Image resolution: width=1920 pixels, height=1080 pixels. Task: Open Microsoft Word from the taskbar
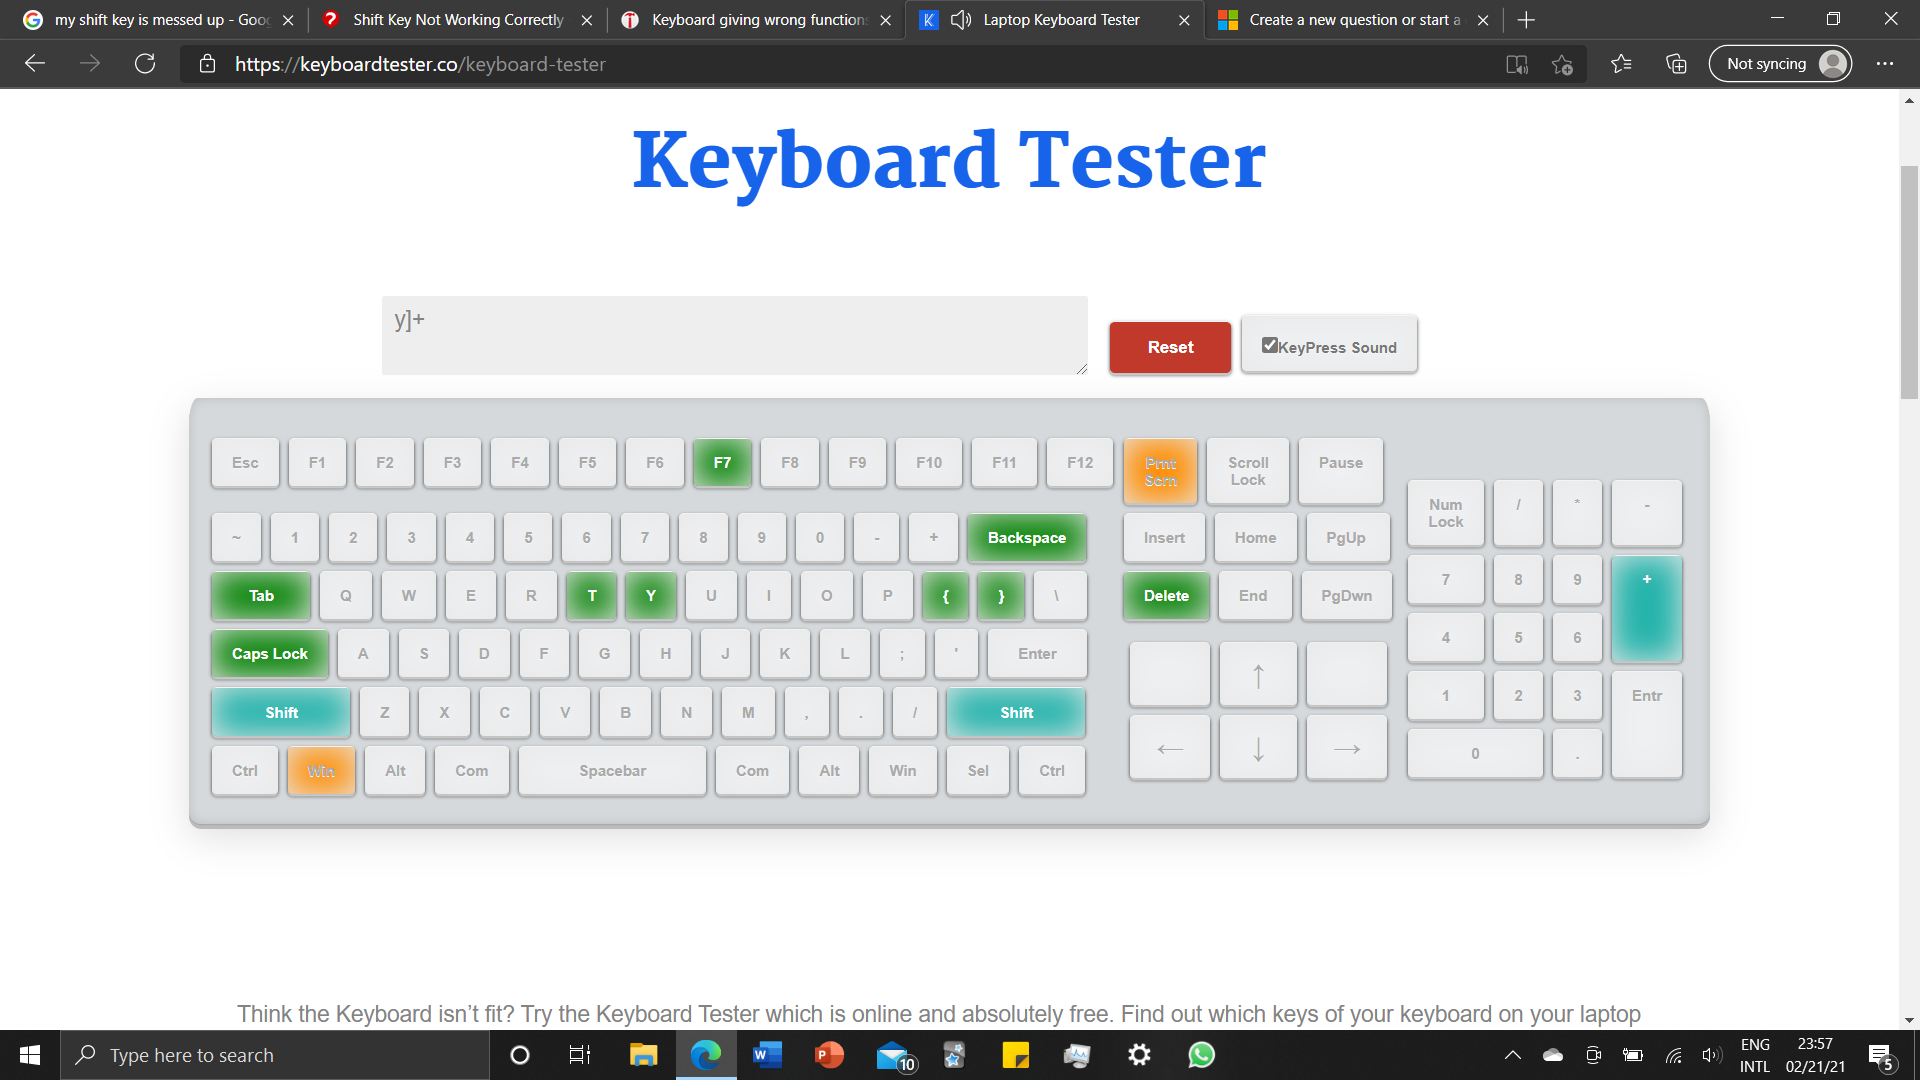pos(767,1055)
